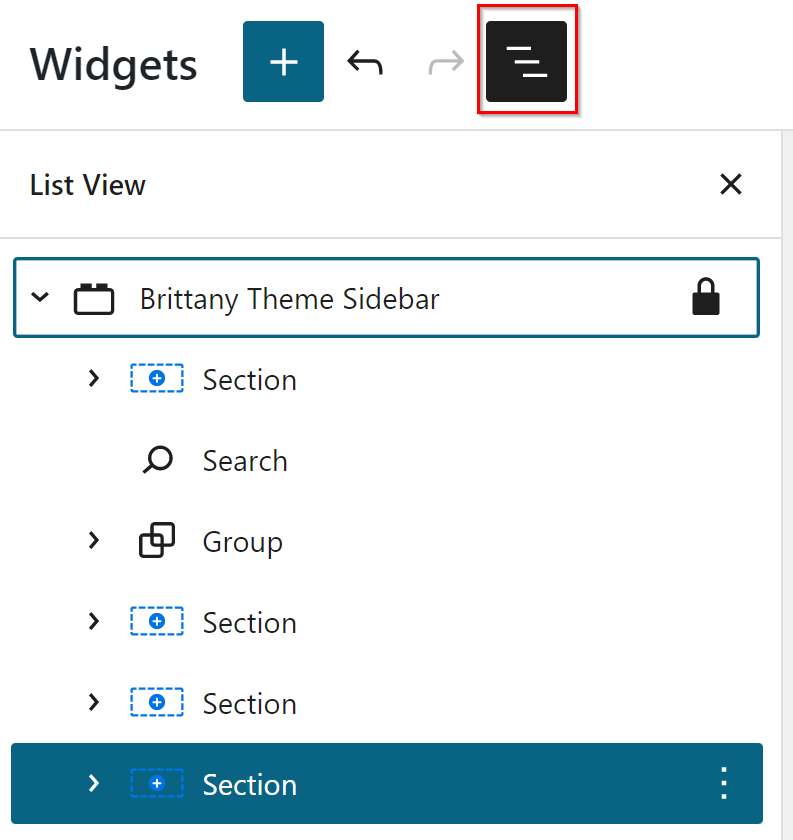
Task: Select the Brittany Theme Sidebar row label
Action: 289,299
